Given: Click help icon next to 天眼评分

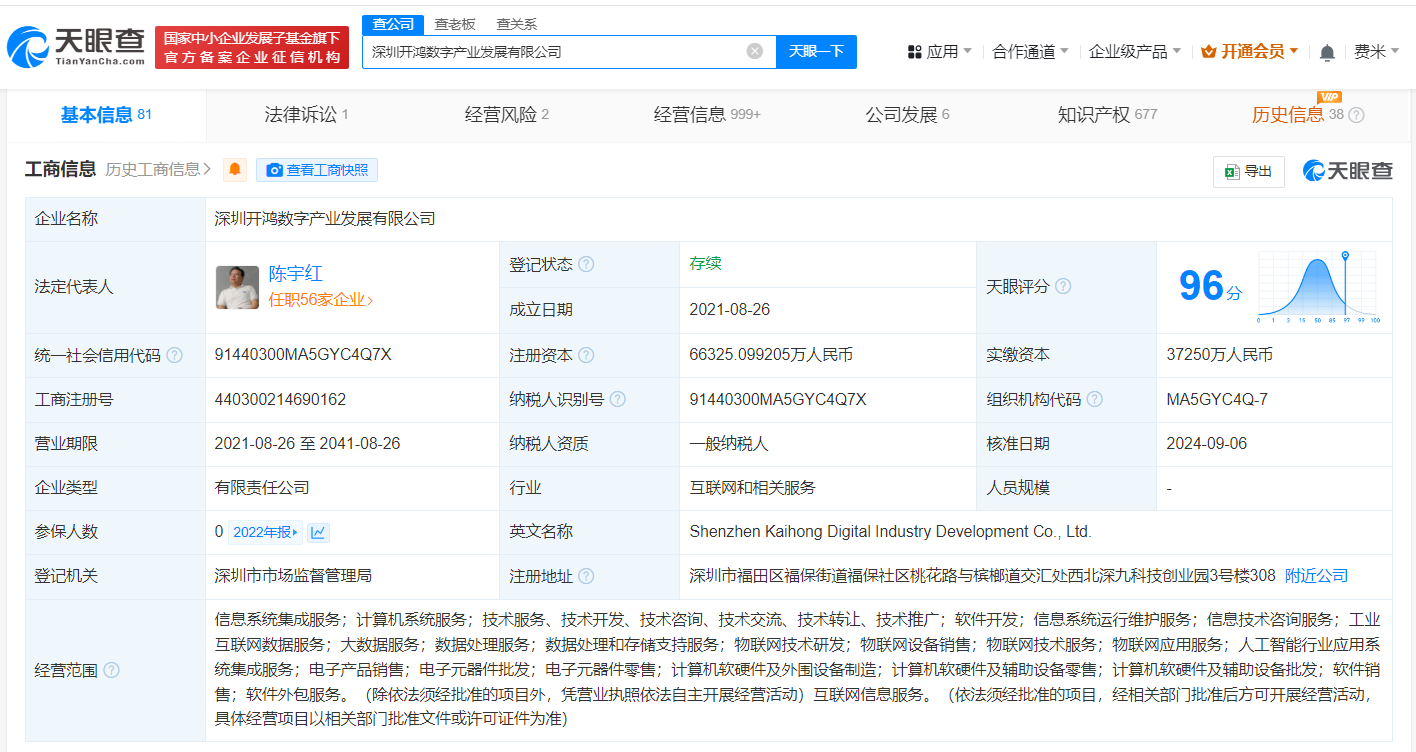Looking at the screenshot, I should pos(1063,287).
